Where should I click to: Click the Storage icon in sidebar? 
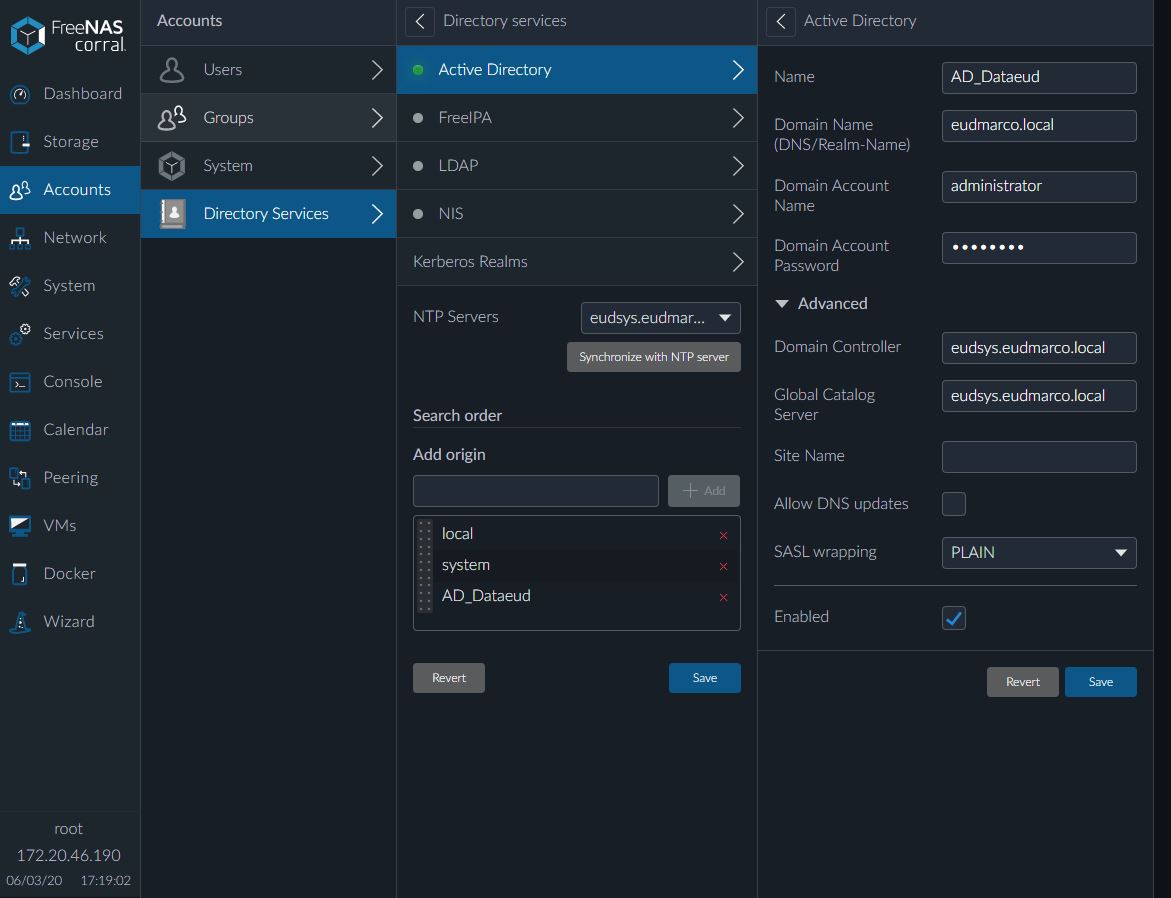[x=20, y=142]
